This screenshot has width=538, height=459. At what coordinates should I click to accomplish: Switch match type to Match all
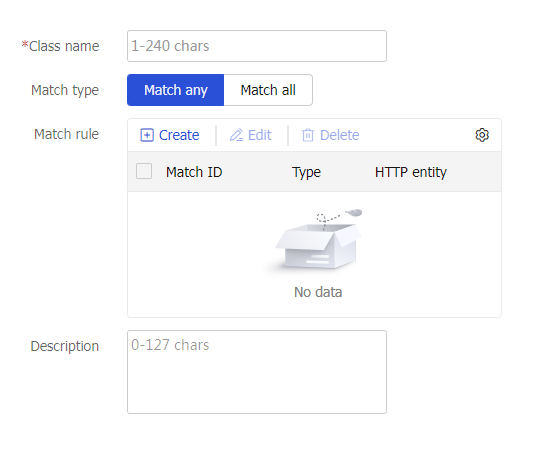(x=268, y=90)
